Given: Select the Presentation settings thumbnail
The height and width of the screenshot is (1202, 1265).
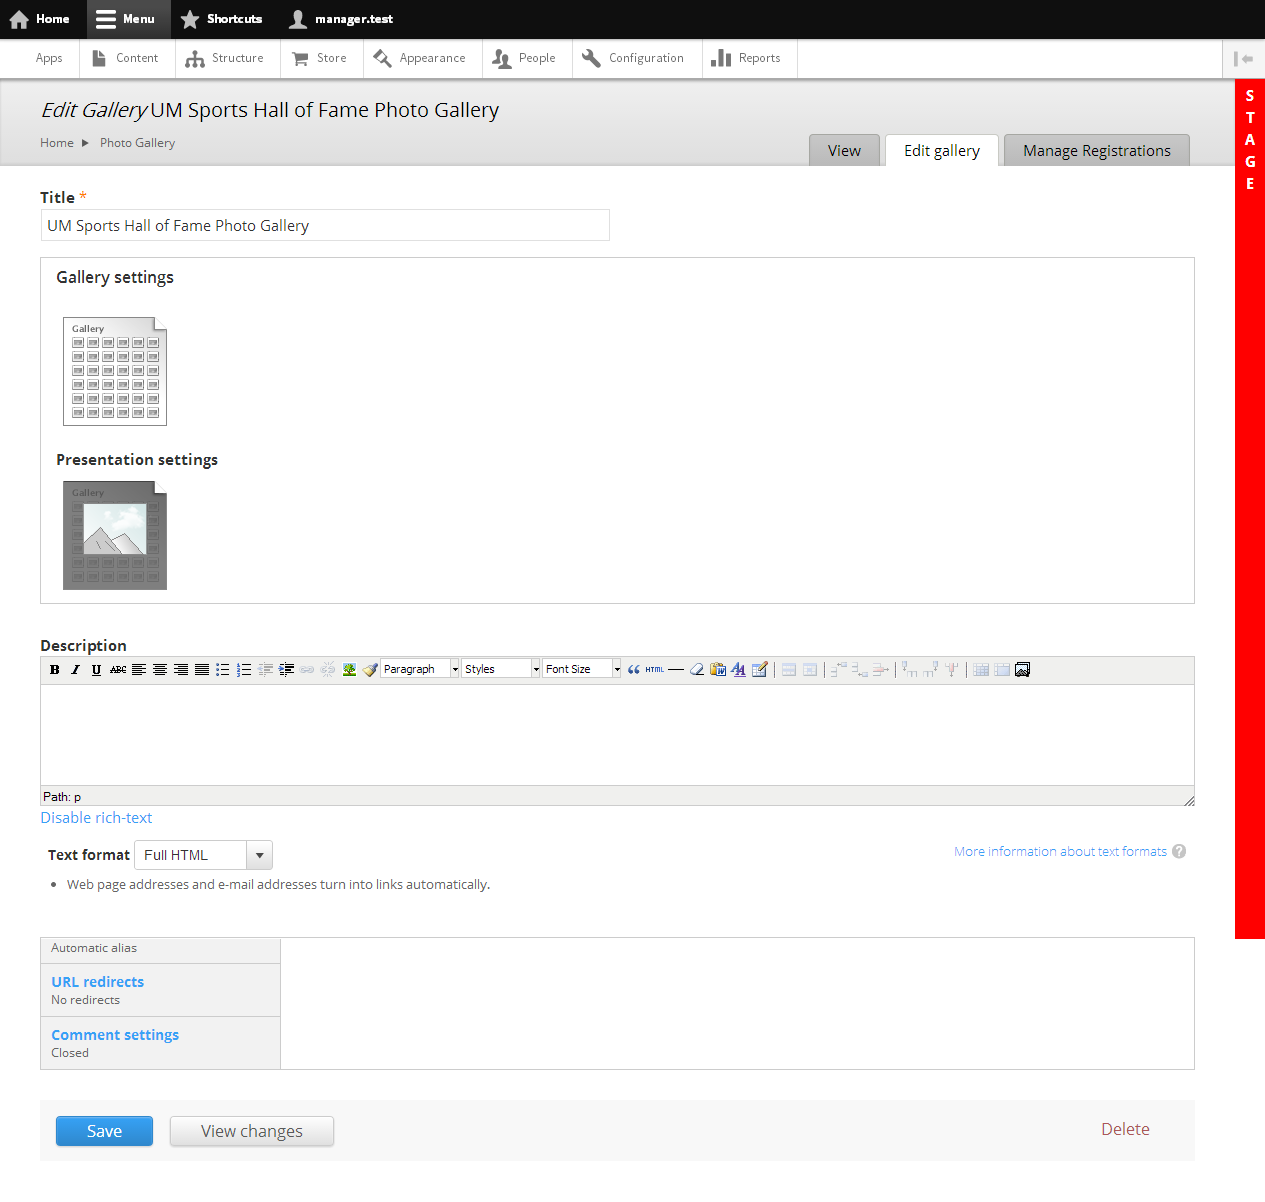Looking at the screenshot, I should pos(115,536).
